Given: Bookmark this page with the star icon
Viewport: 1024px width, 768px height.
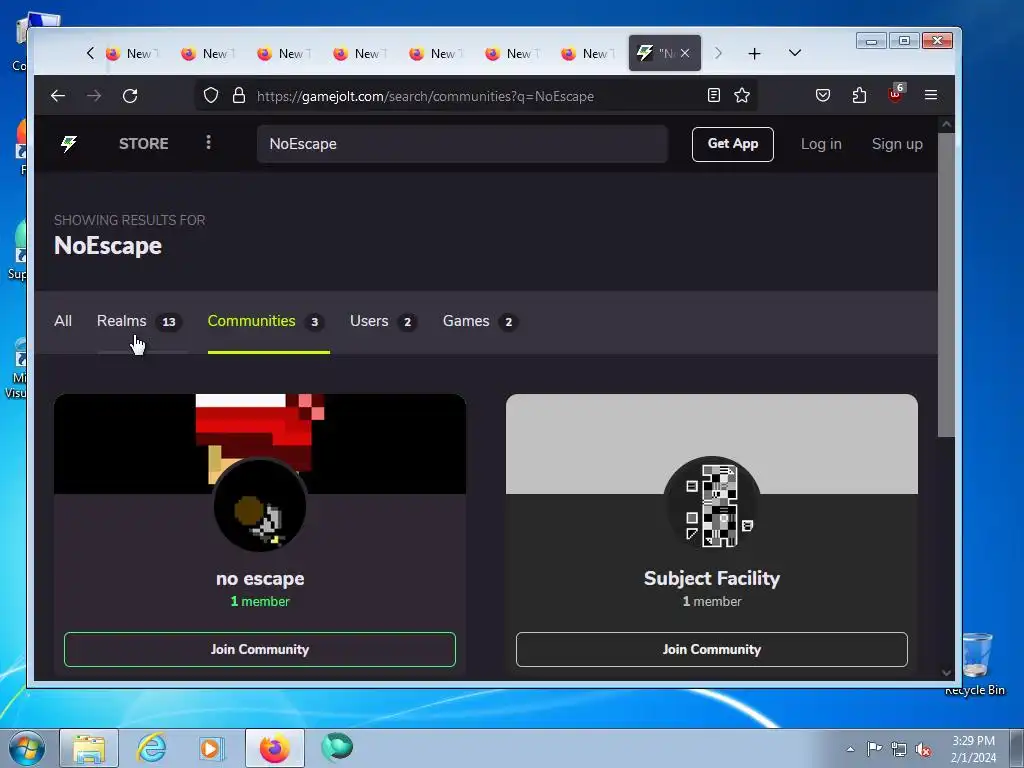Looking at the screenshot, I should 742,95.
